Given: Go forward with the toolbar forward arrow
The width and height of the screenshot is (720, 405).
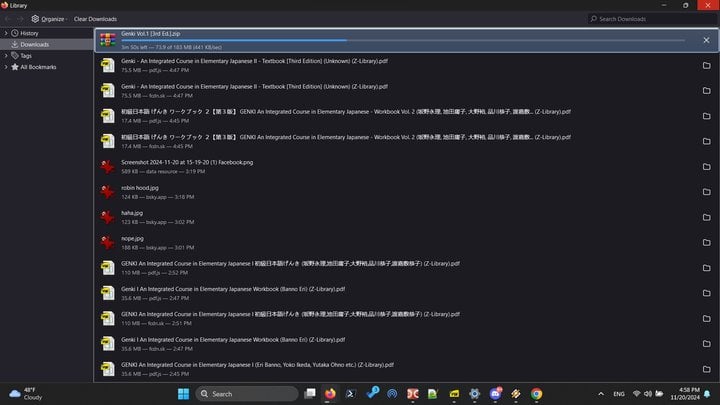Looking at the screenshot, I should coord(20,19).
